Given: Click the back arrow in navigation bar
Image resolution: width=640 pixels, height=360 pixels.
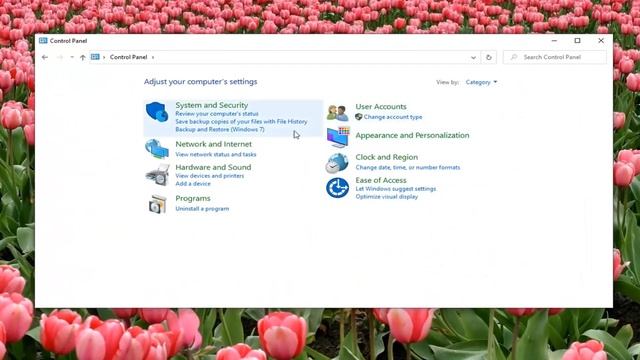Looking at the screenshot, I should click(45, 57).
